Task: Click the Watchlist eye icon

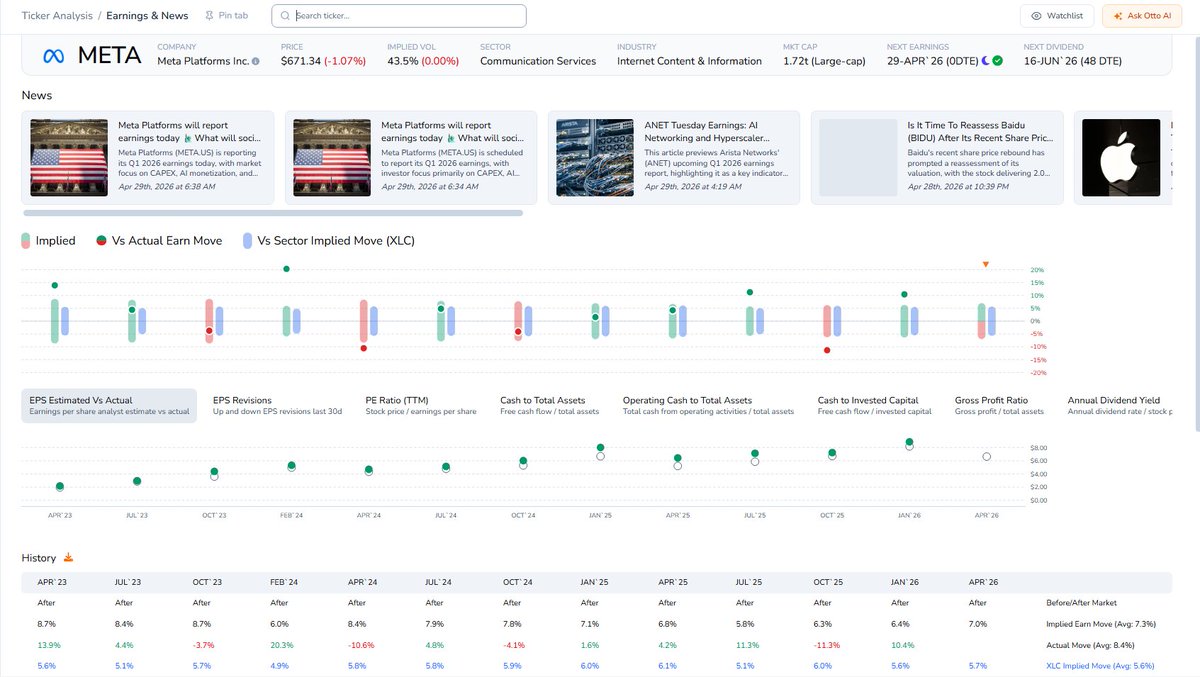Action: pos(1036,16)
